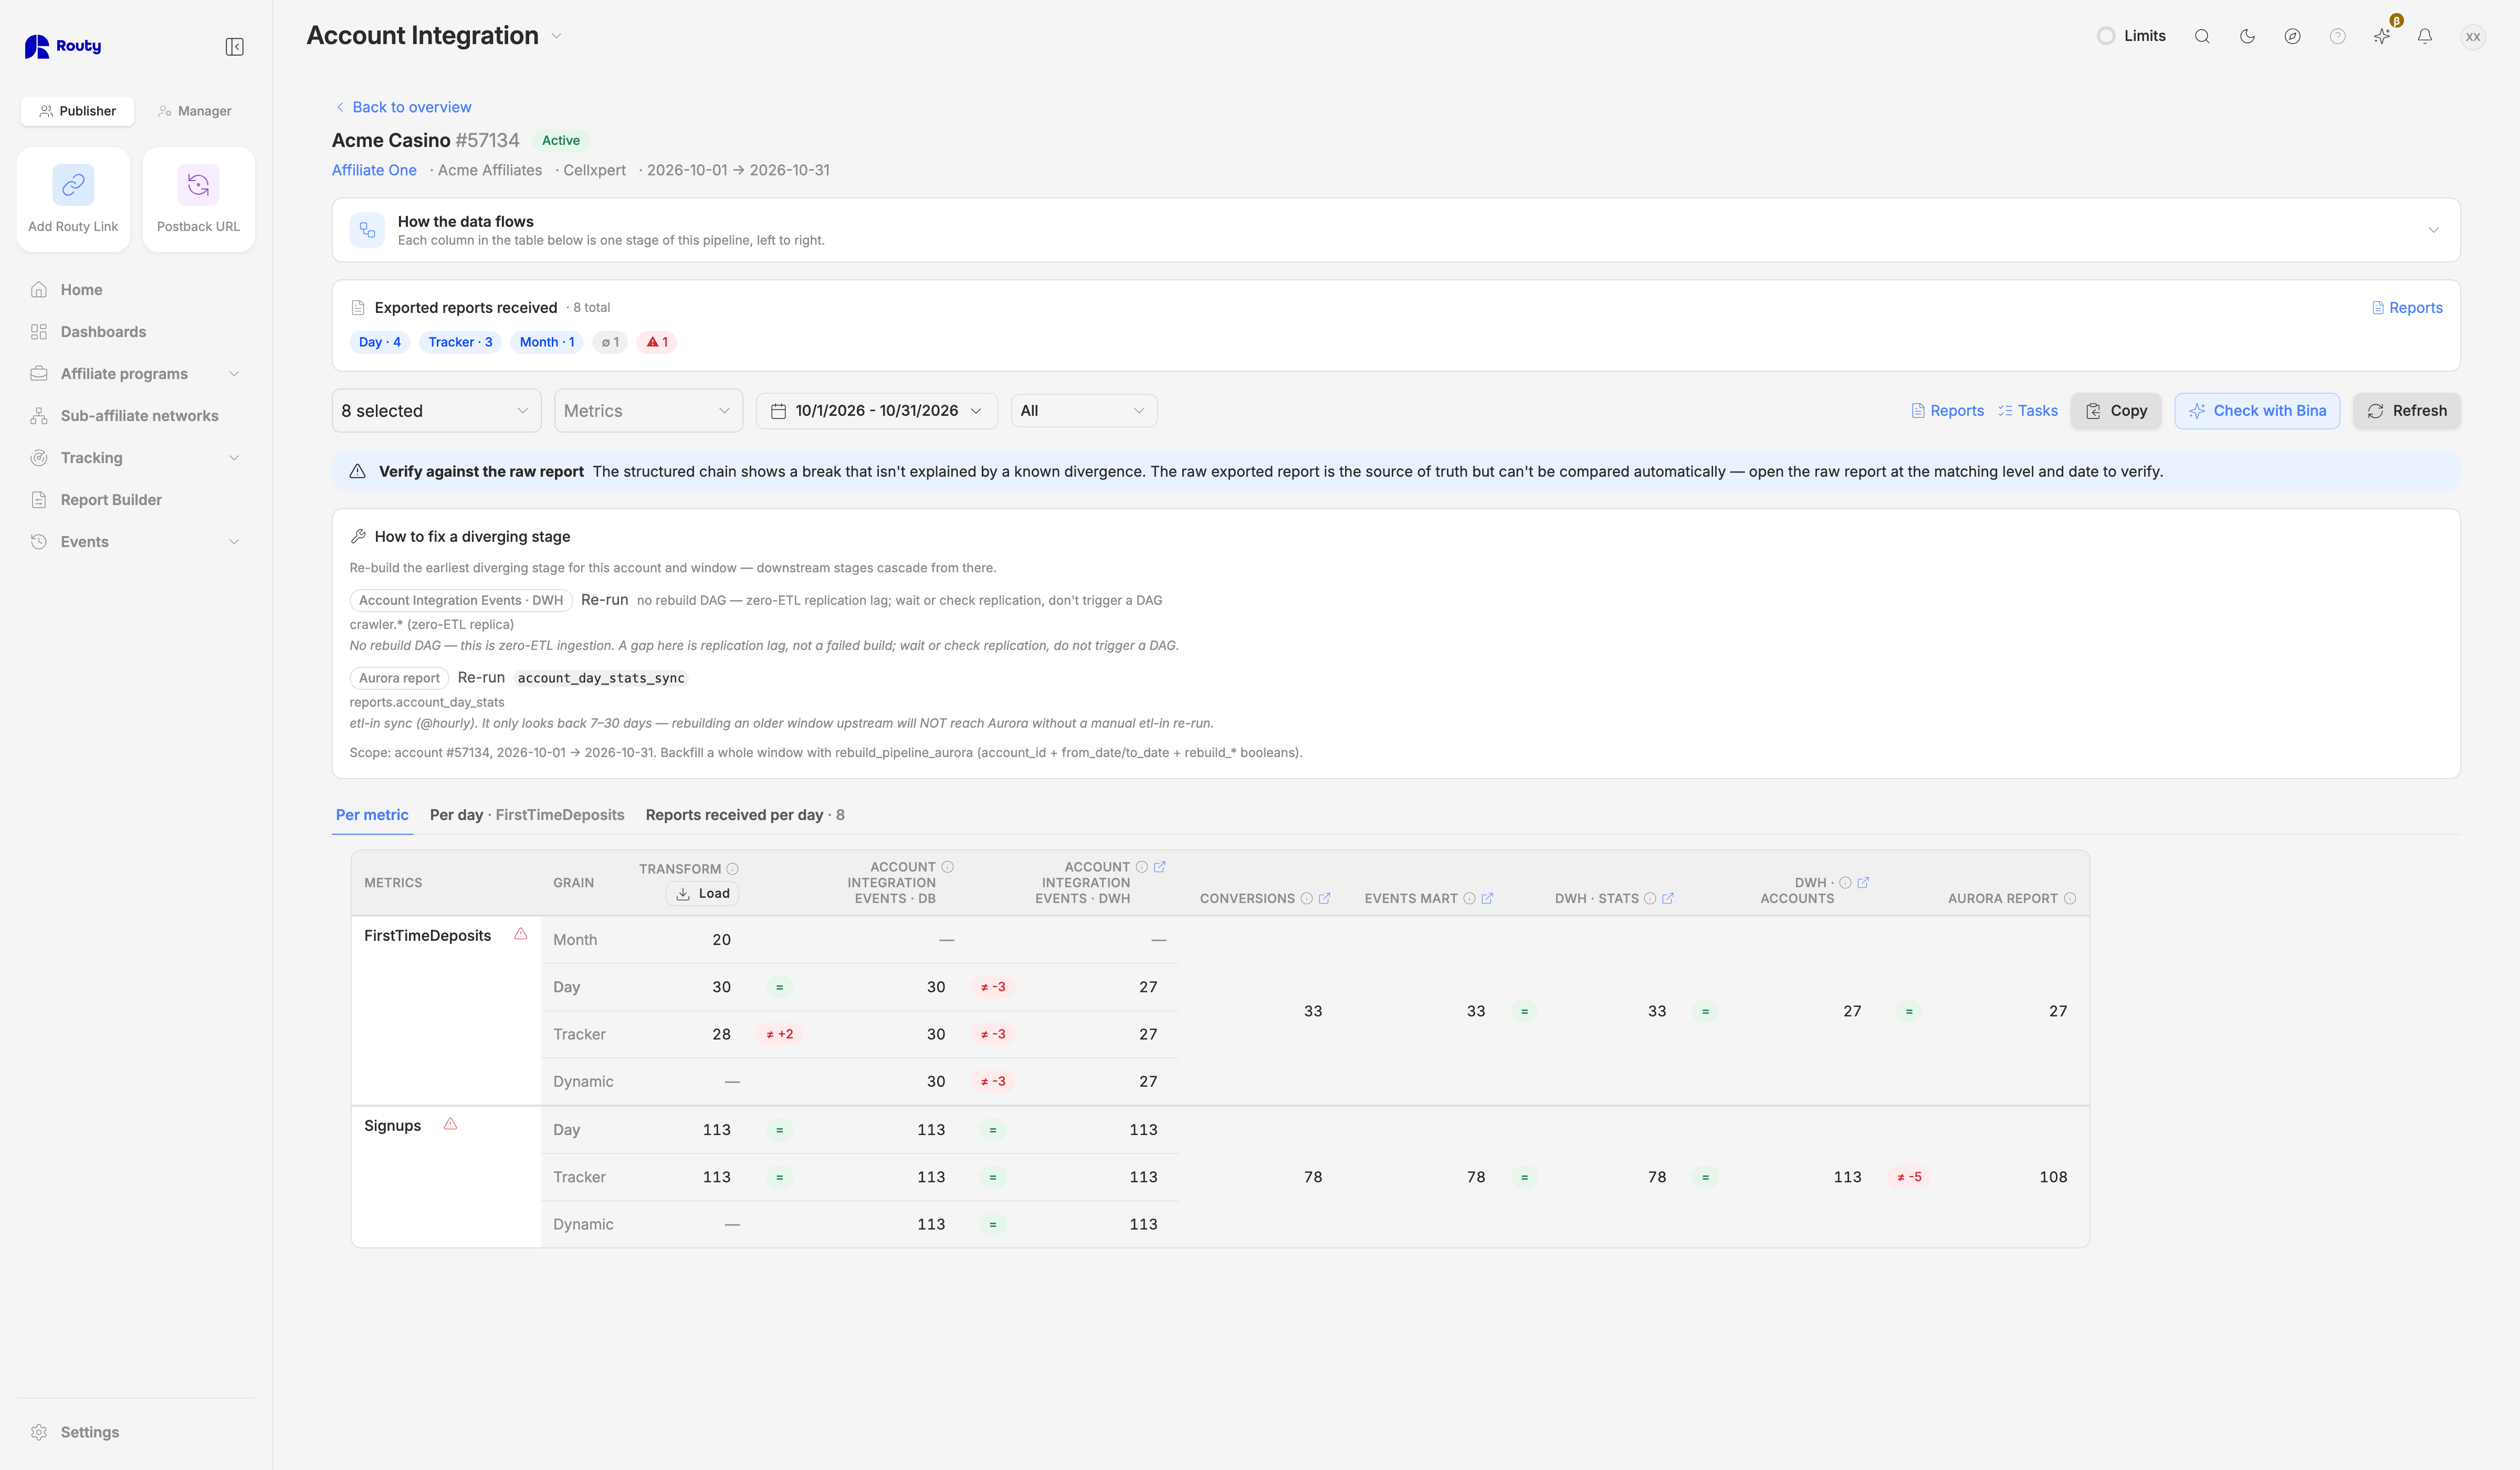Click warning triangle beside Signups

[x=451, y=1124]
